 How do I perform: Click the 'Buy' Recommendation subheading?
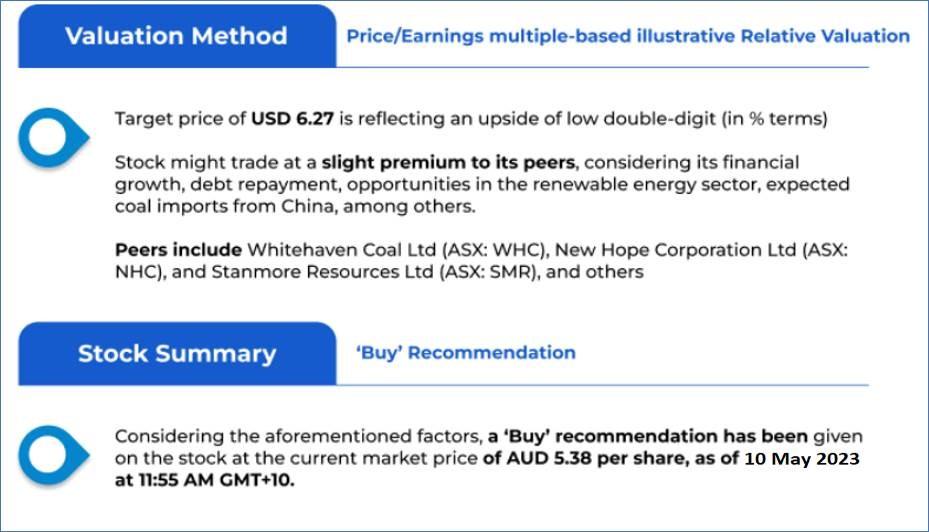tap(465, 353)
